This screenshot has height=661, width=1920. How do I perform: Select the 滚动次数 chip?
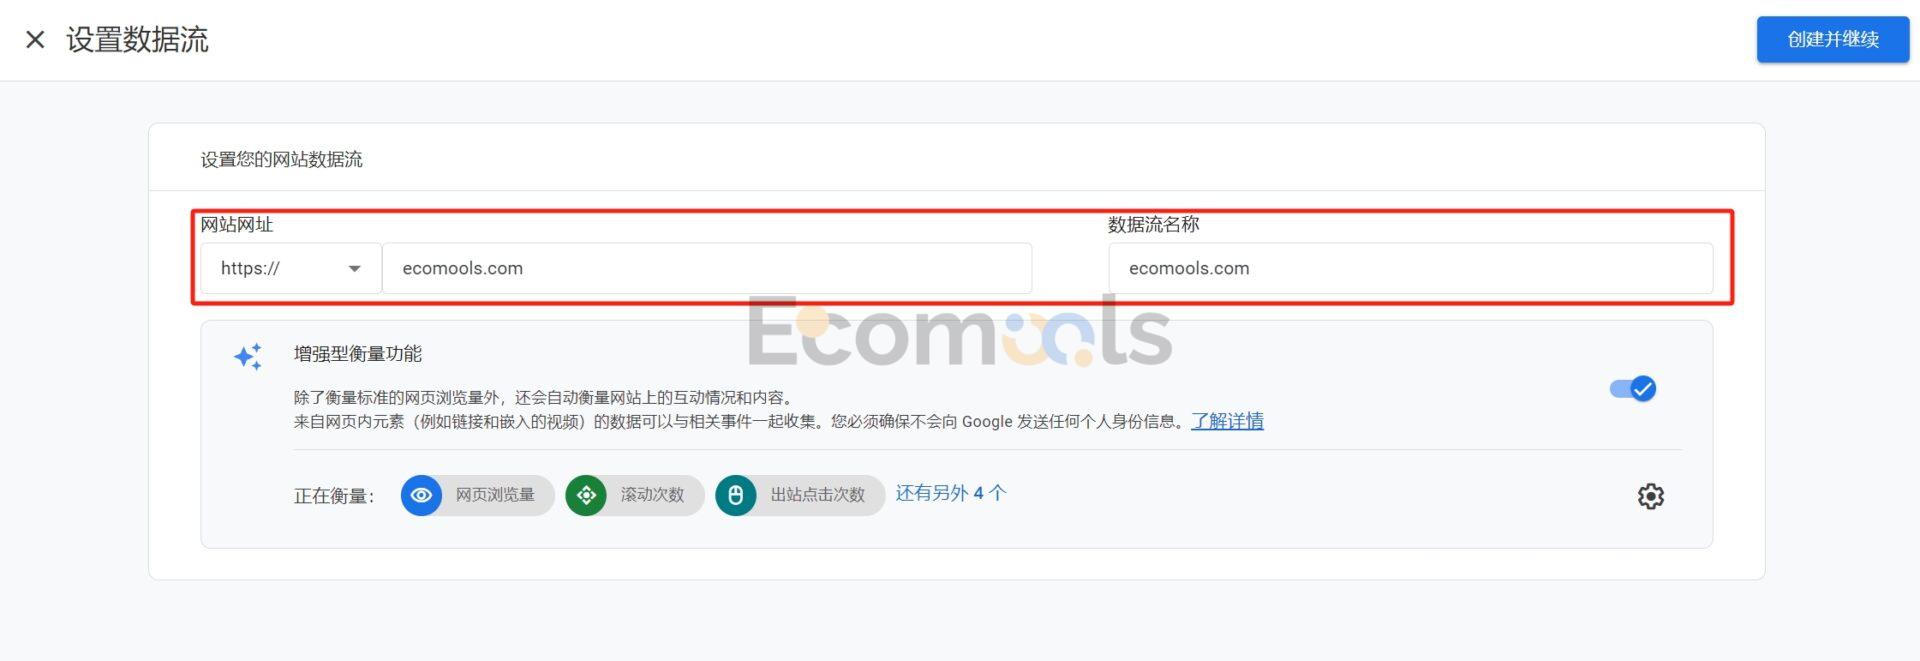pyautogui.click(x=635, y=495)
